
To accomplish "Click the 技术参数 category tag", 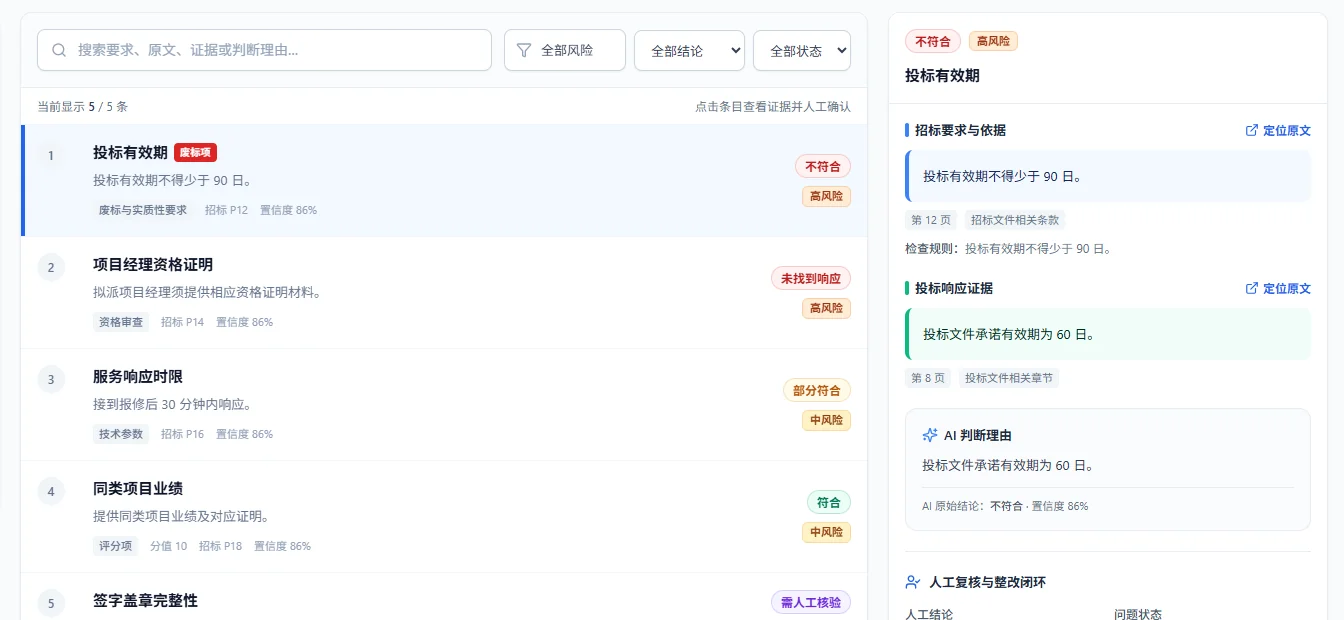I will tap(121, 434).
